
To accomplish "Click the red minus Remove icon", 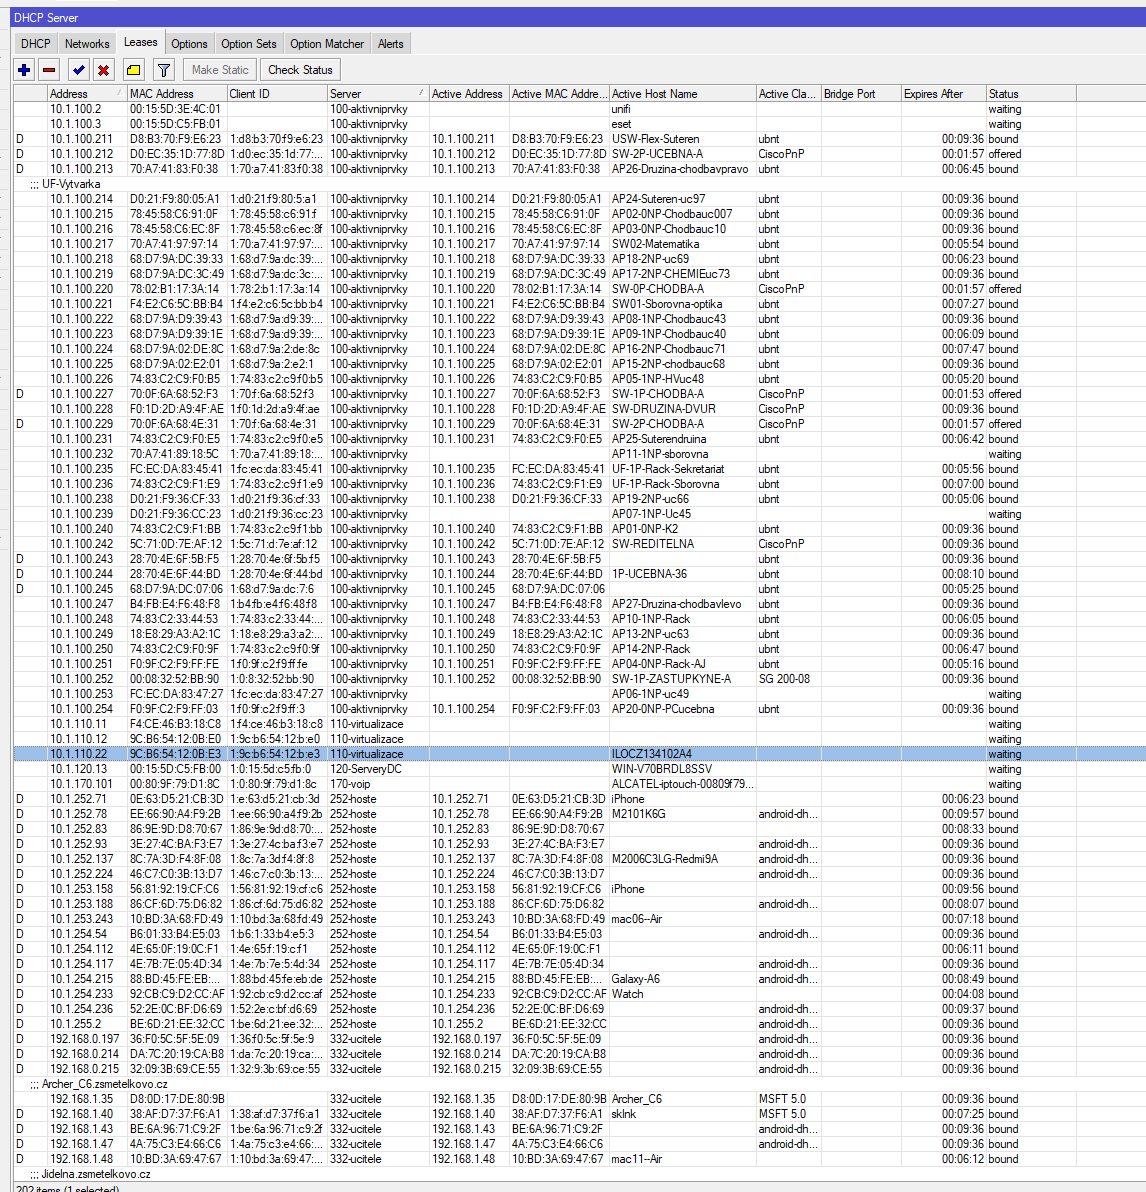I will [49, 70].
